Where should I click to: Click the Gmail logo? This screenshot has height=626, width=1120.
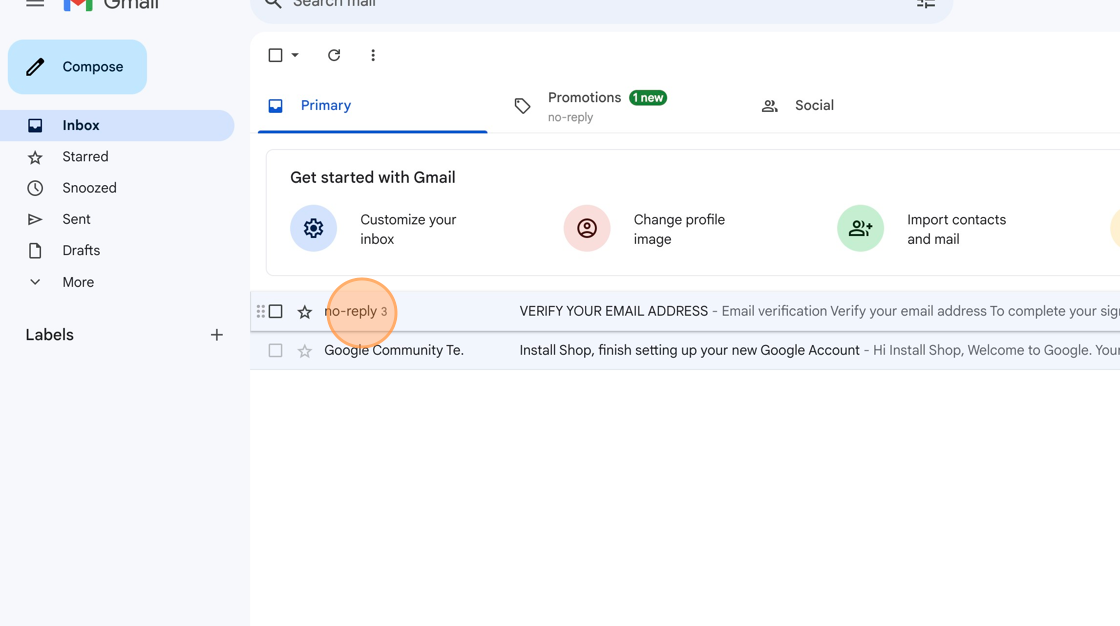(x=111, y=5)
